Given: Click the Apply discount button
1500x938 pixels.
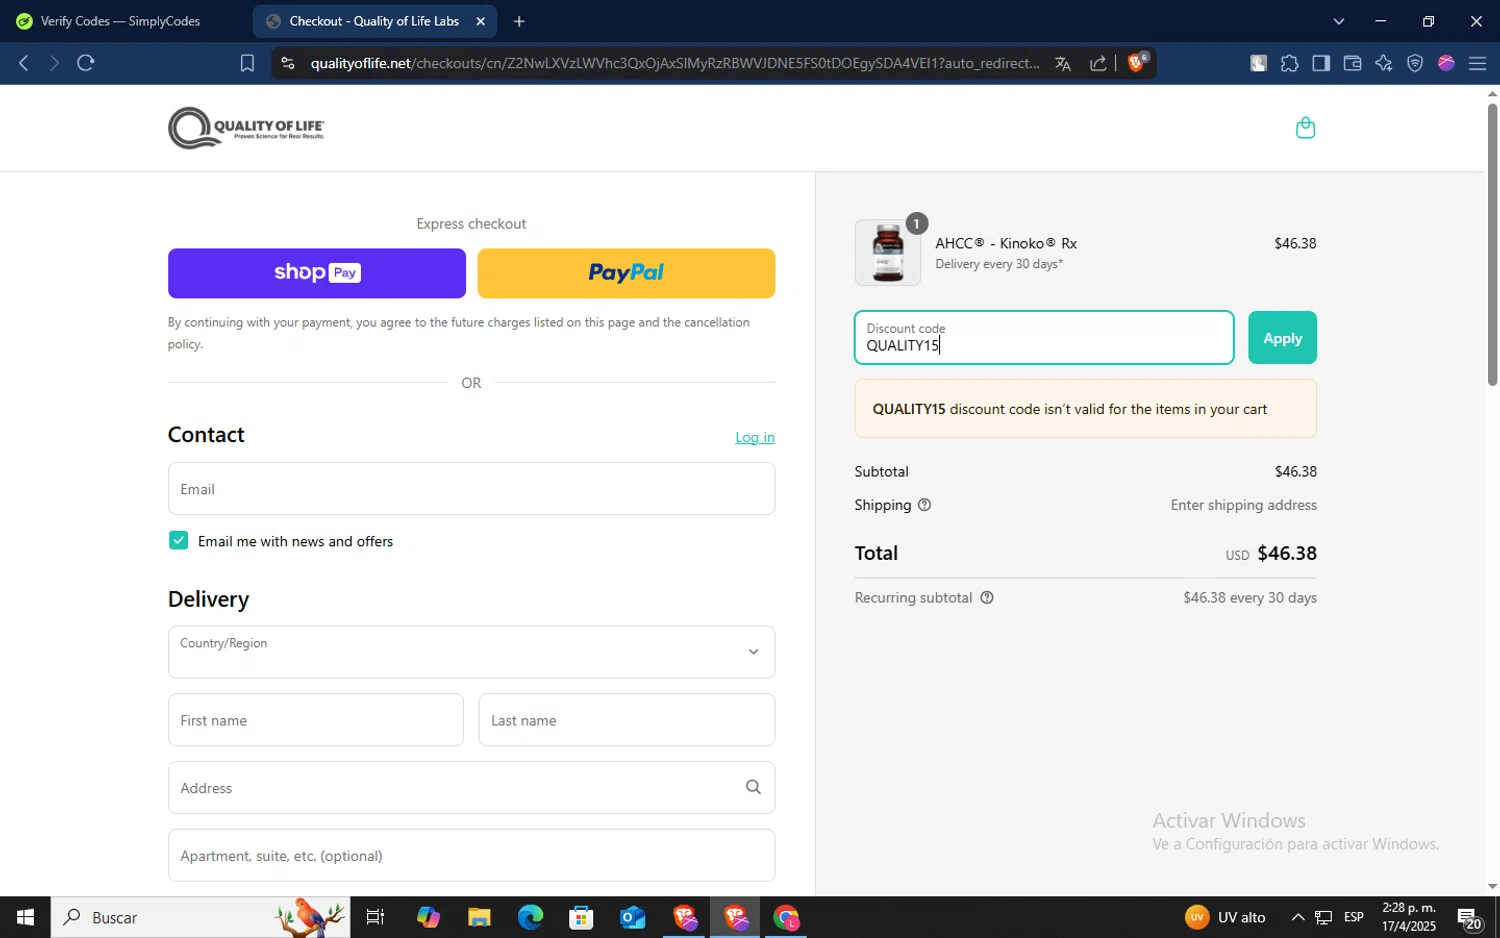Looking at the screenshot, I should point(1282,338).
